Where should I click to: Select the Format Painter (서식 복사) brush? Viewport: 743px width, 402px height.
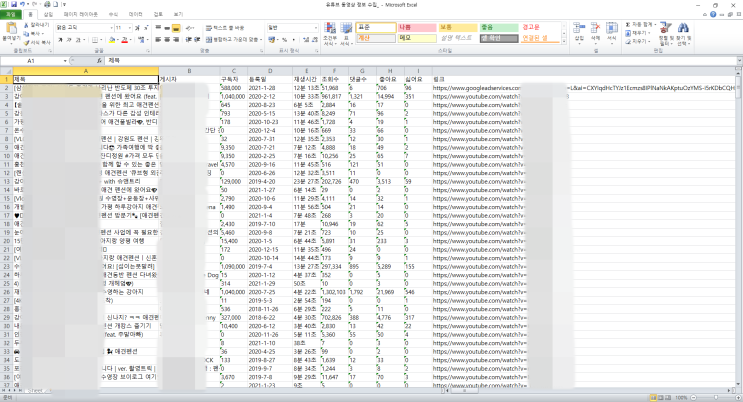tap(26, 42)
